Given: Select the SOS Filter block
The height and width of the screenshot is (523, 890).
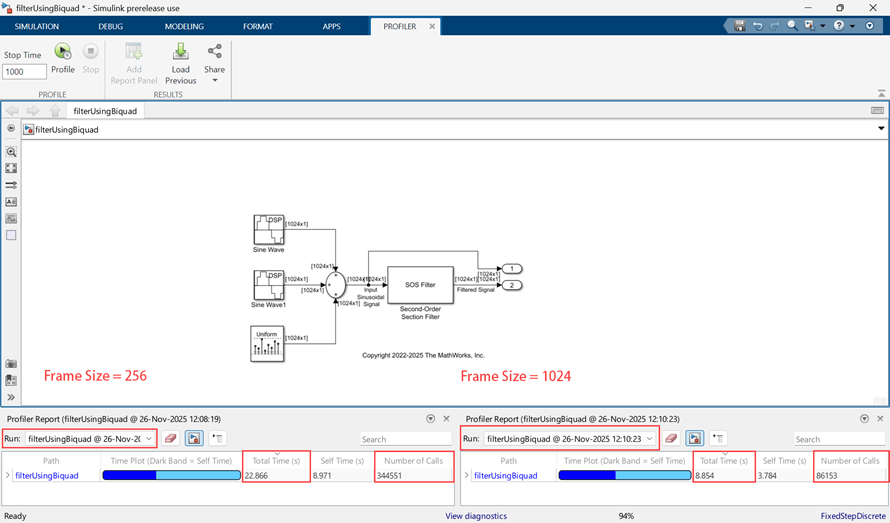Looking at the screenshot, I should point(421,285).
